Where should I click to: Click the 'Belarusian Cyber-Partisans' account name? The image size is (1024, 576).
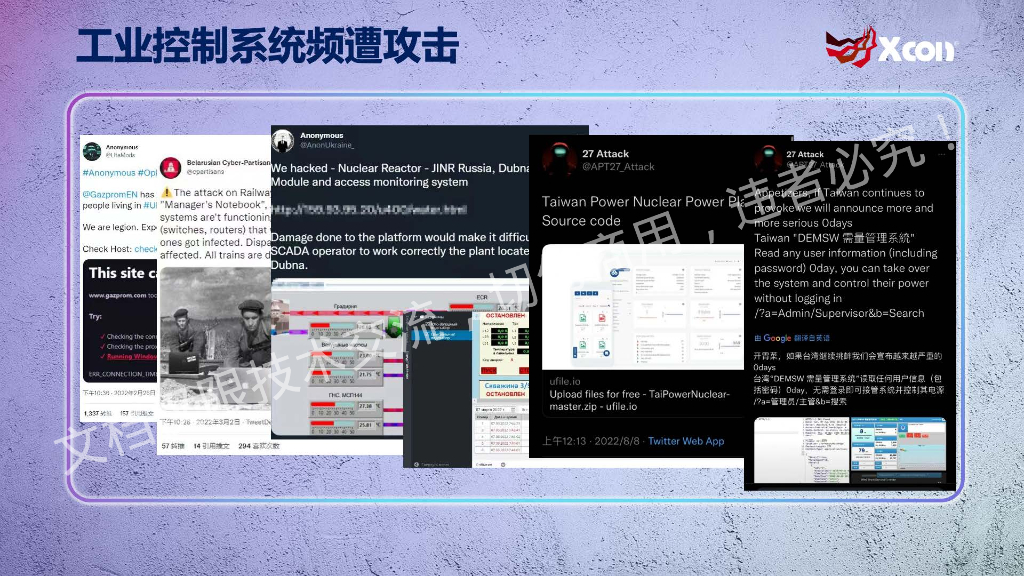tap(229, 163)
